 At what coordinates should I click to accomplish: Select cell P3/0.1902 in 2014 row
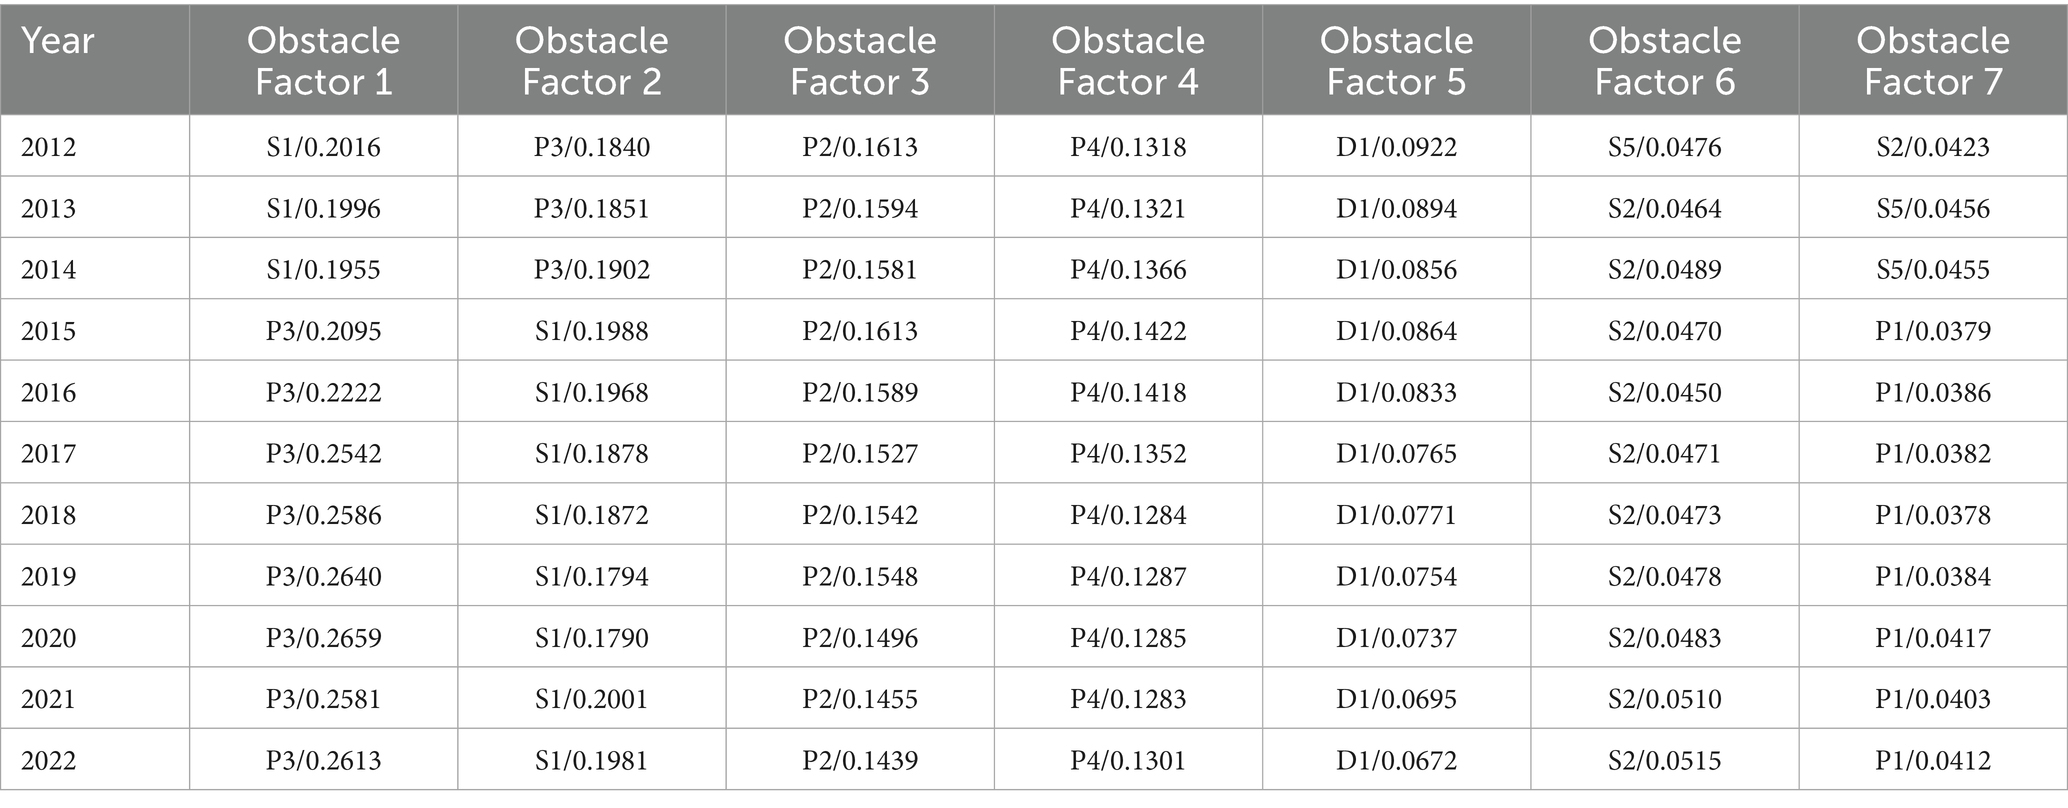click(592, 269)
